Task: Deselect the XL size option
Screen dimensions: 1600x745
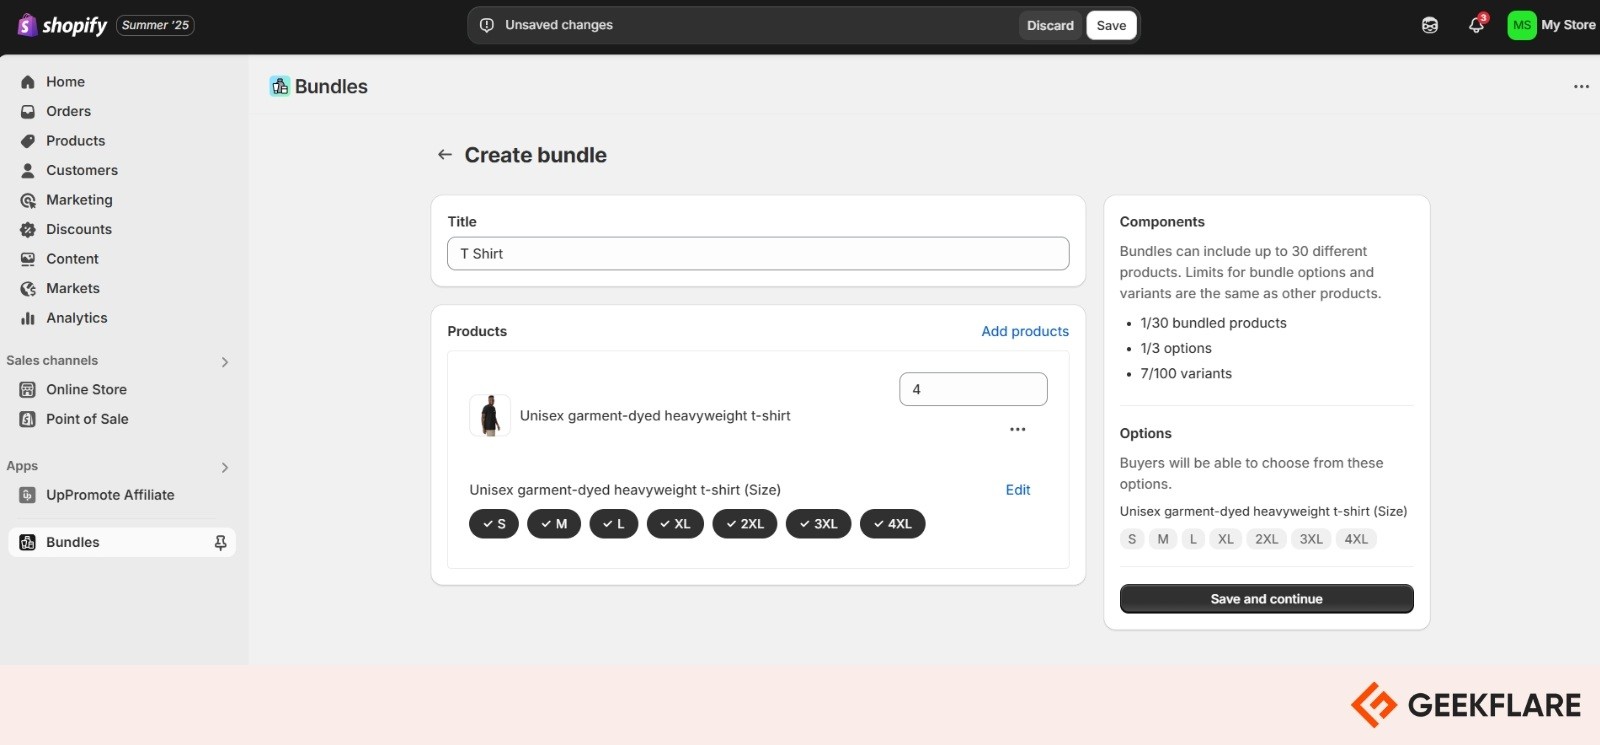Action: tap(675, 524)
